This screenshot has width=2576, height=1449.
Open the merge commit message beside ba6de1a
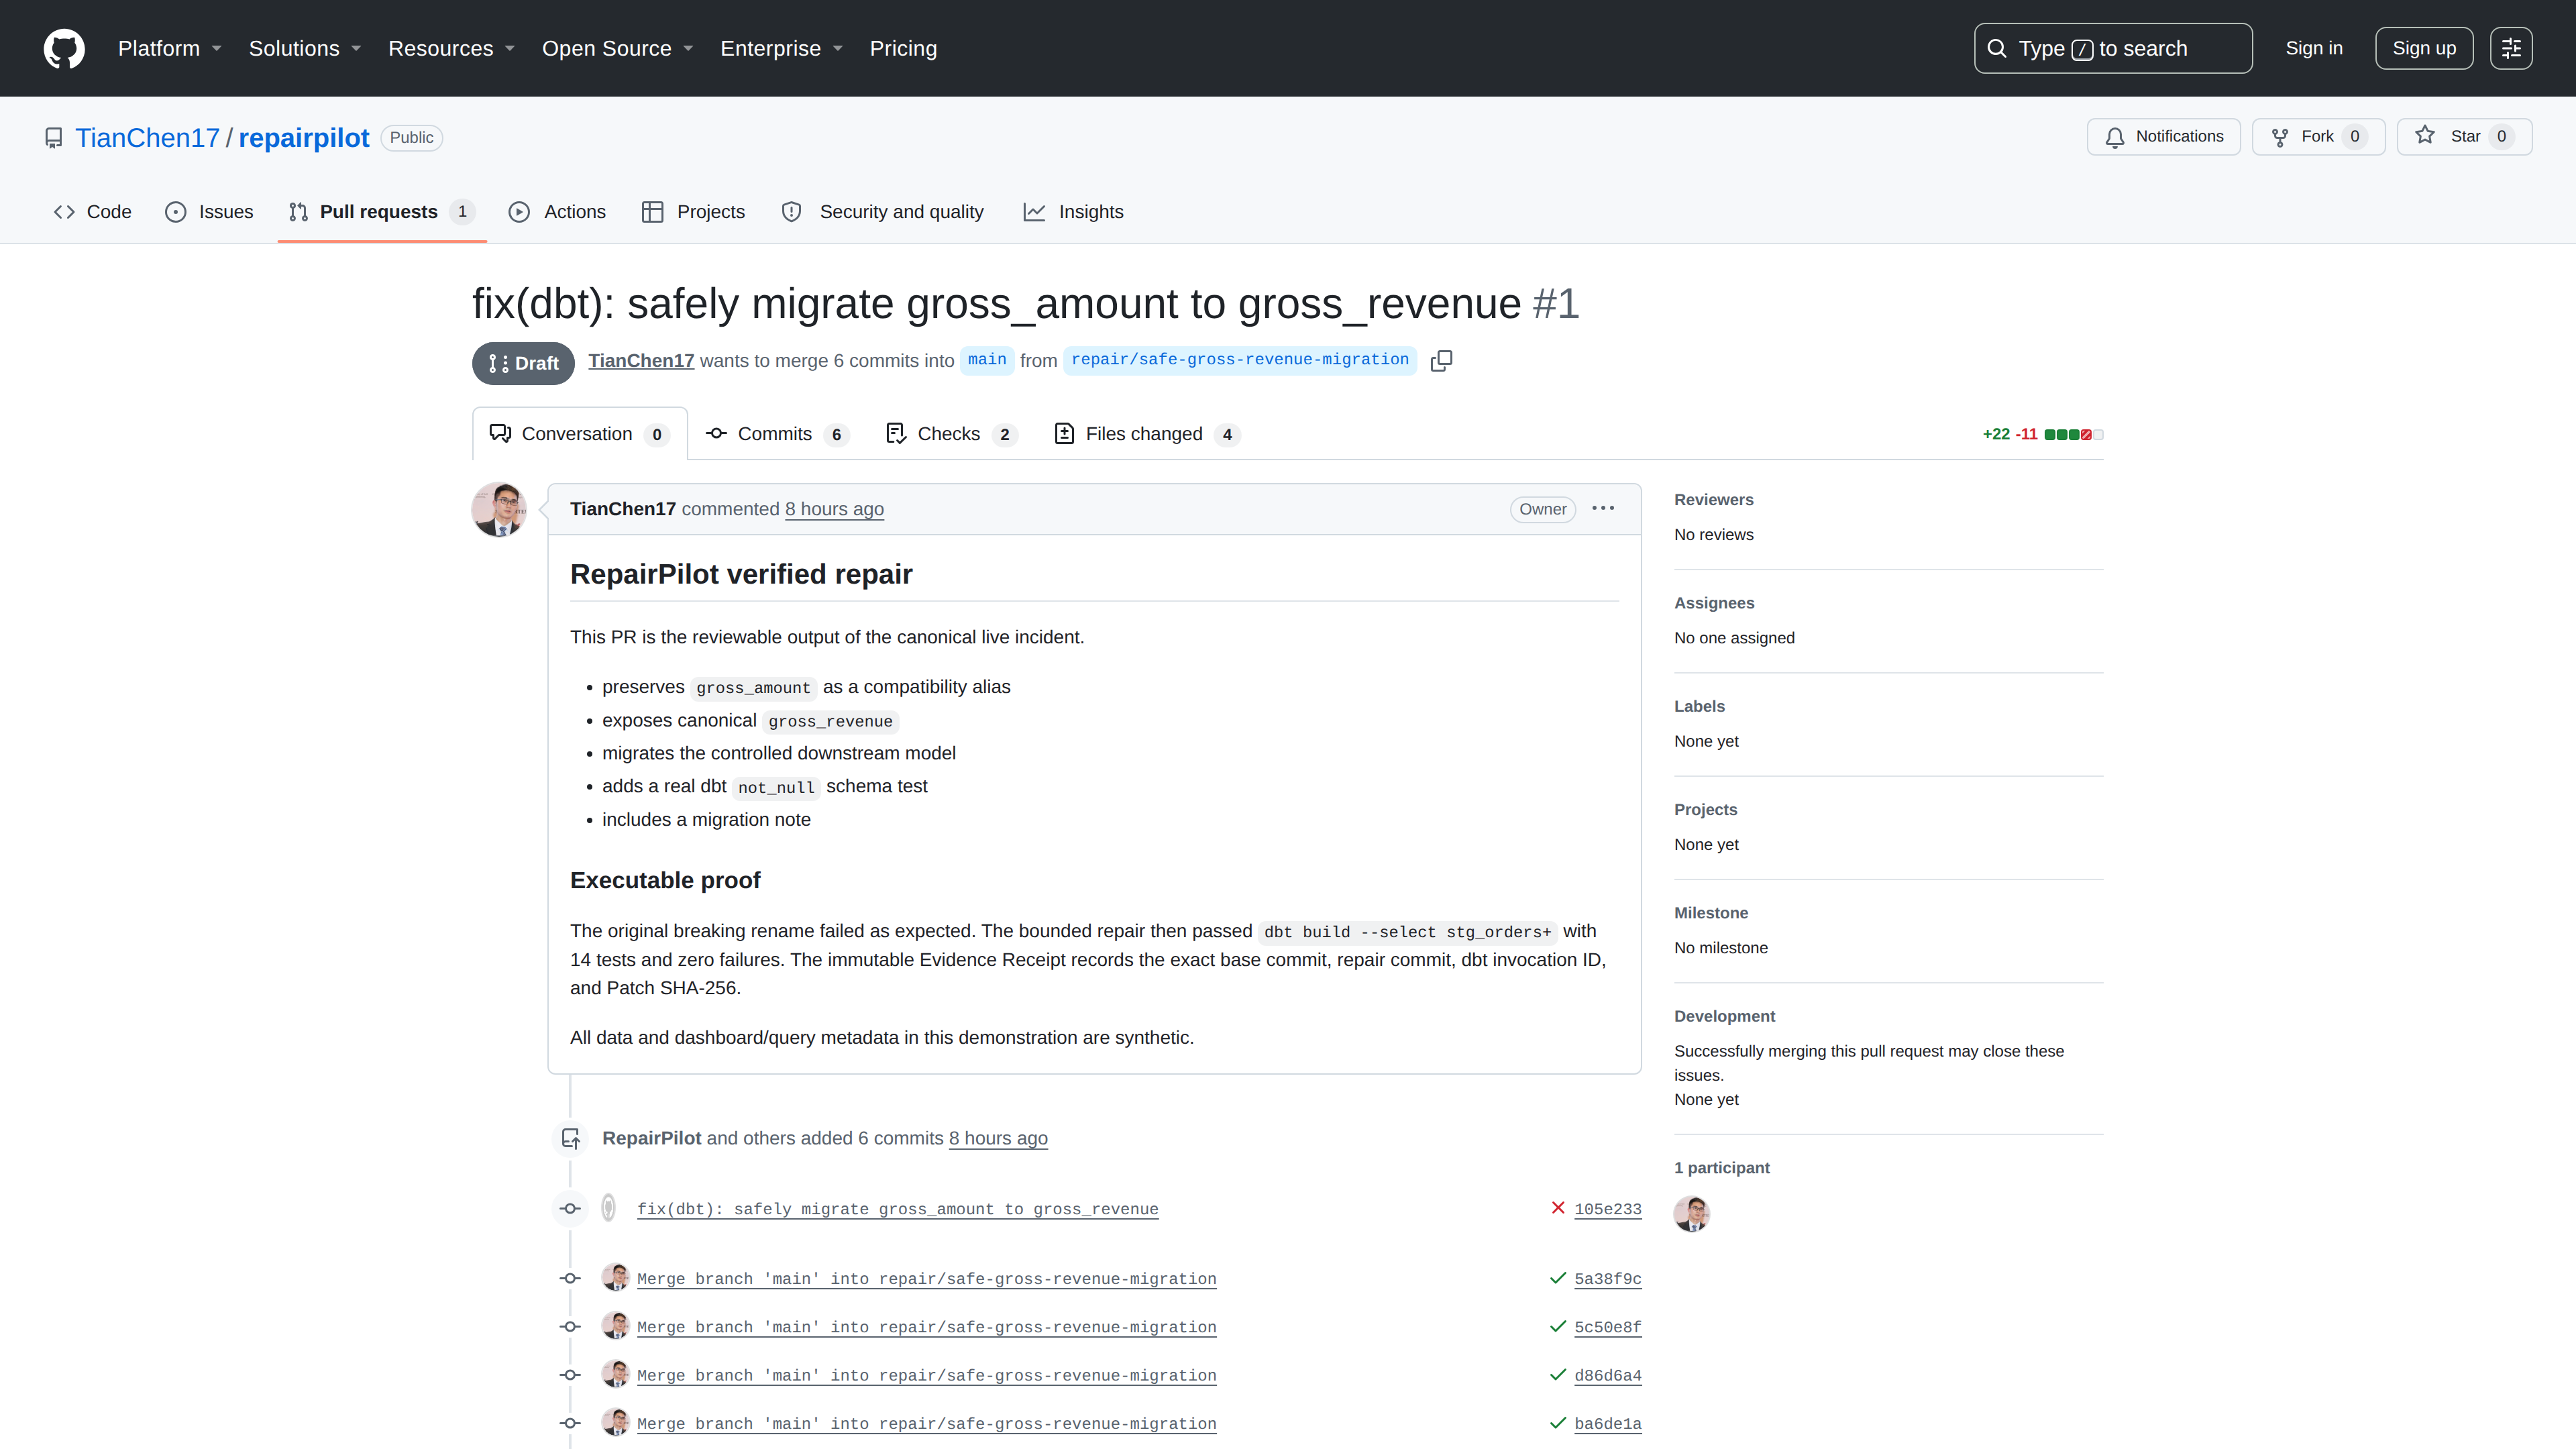point(927,1424)
